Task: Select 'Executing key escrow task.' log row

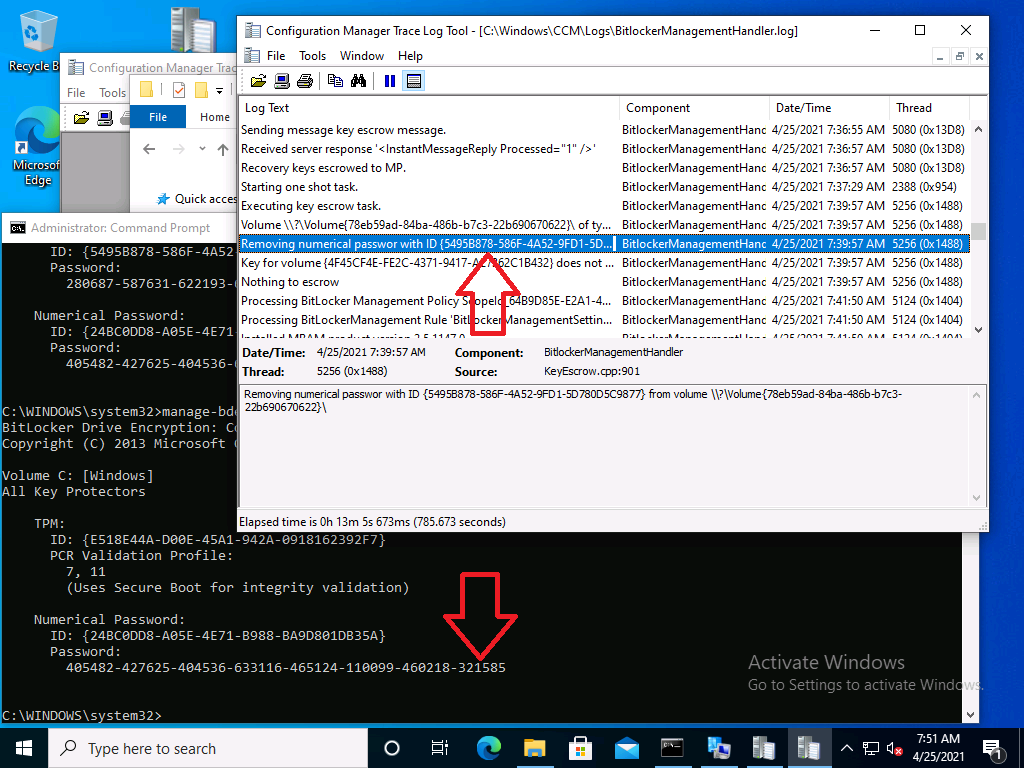Action: click(604, 206)
